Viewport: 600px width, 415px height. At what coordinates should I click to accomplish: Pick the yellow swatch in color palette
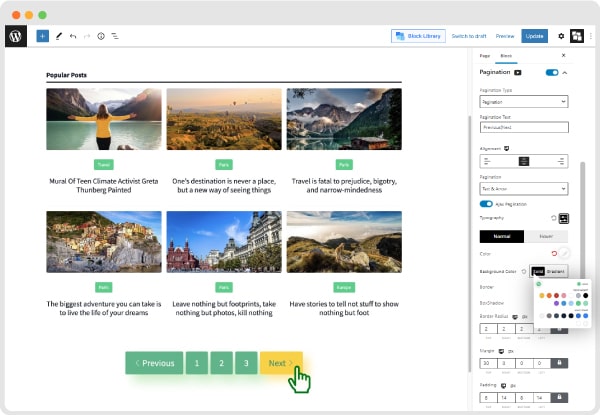[x=541, y=295]
